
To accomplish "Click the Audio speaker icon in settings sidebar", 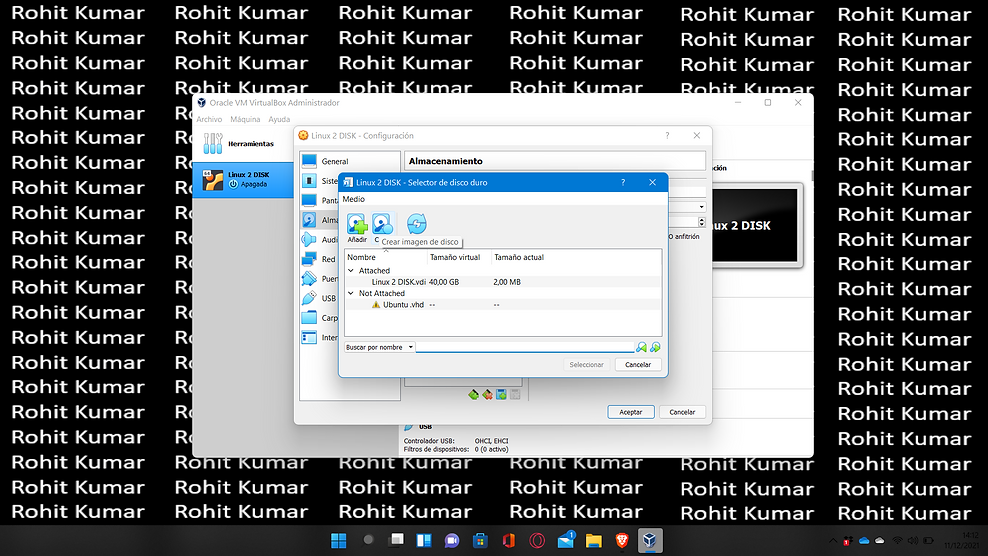I will (x=309, y=240).
